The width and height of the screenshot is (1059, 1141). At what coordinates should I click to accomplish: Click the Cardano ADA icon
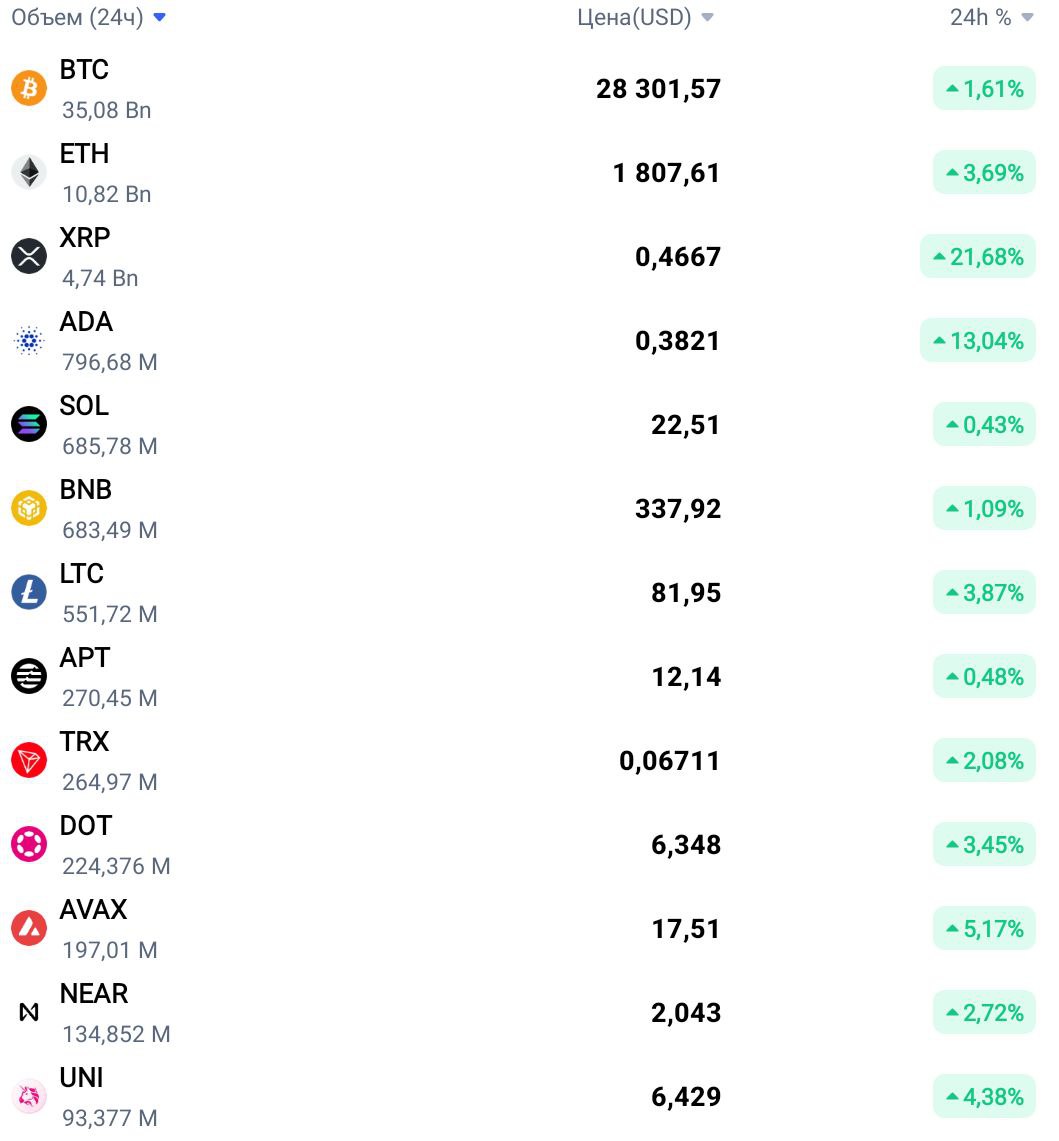pyautogui.click(x=29, y=340)
